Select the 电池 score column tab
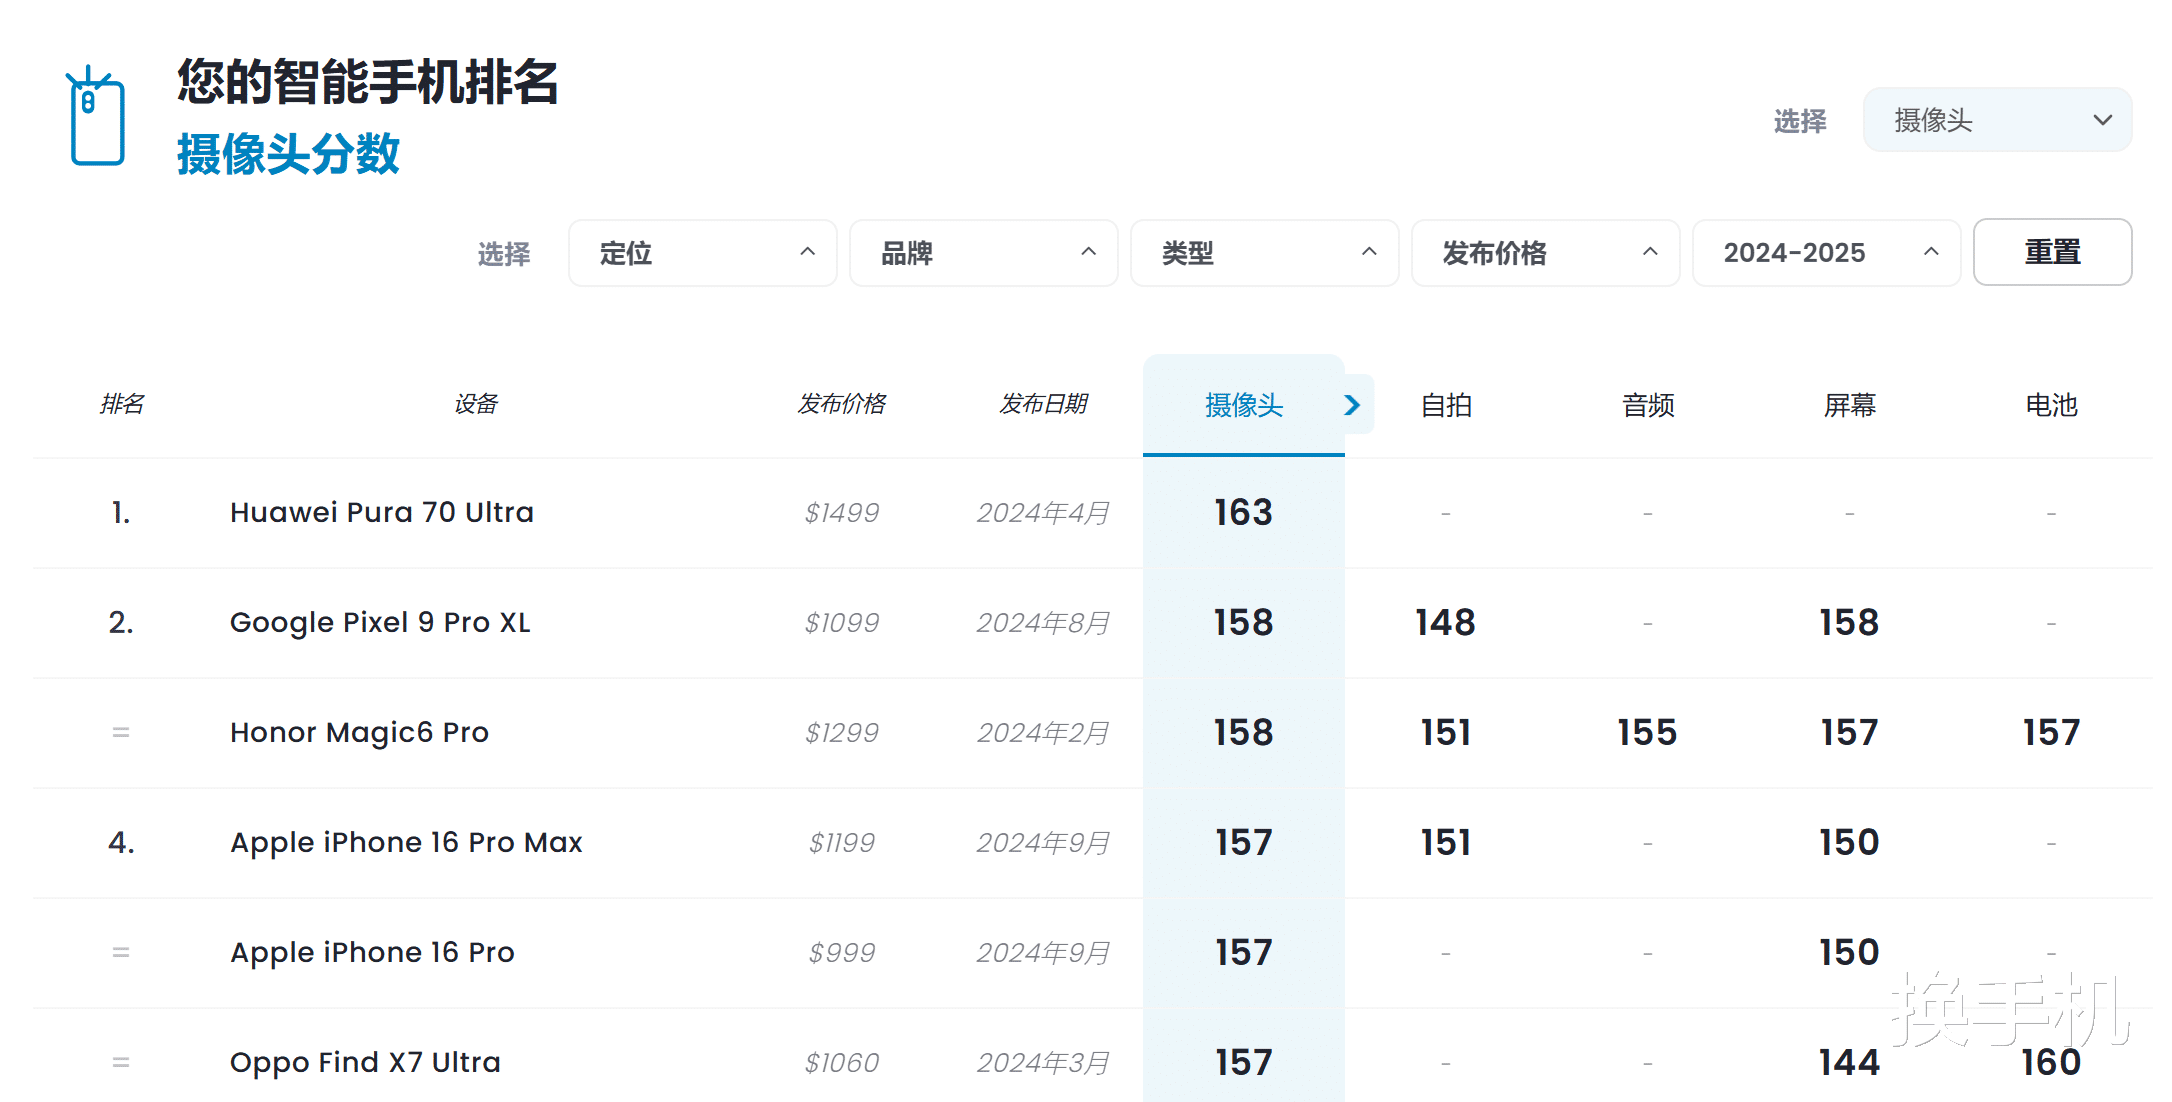Viewport: 2172px width, 1102px height. [x=2051, y=405]
